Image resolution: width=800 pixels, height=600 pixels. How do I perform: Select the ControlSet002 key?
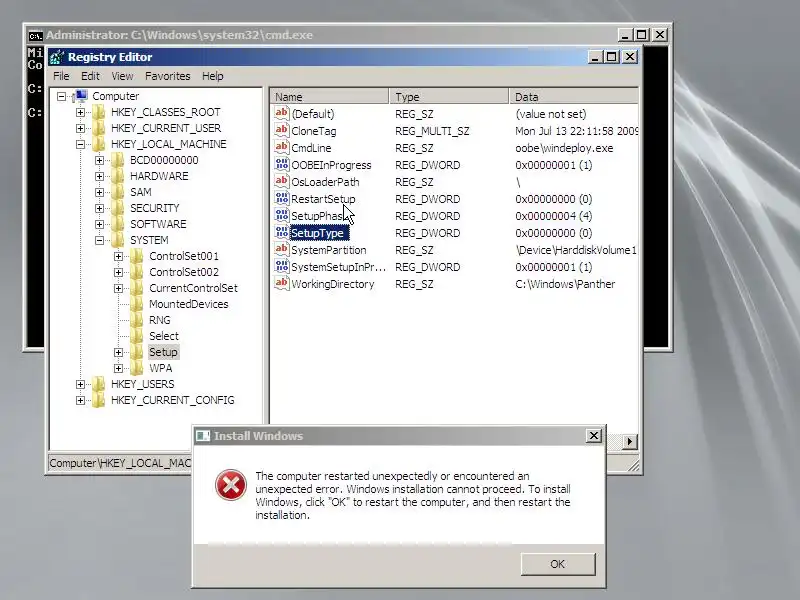184,272
